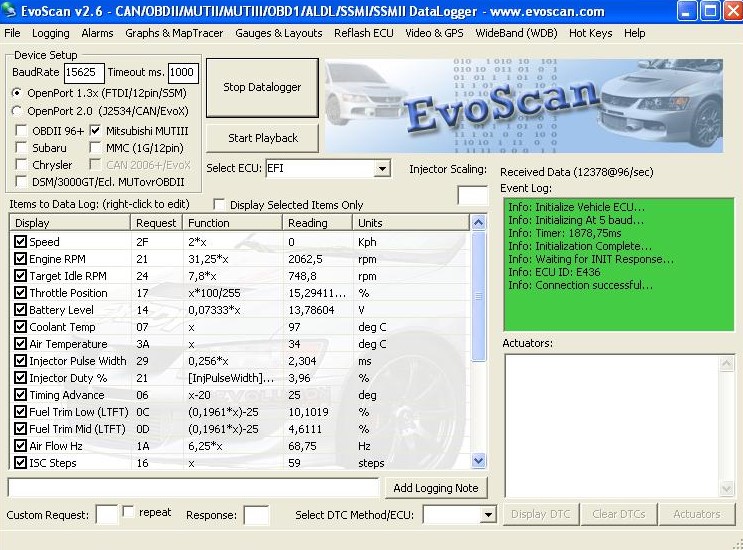Toggle the repeat checkbox
This screenshot has width=743, height=550.
pyautogui.click(x=128, y=512)
